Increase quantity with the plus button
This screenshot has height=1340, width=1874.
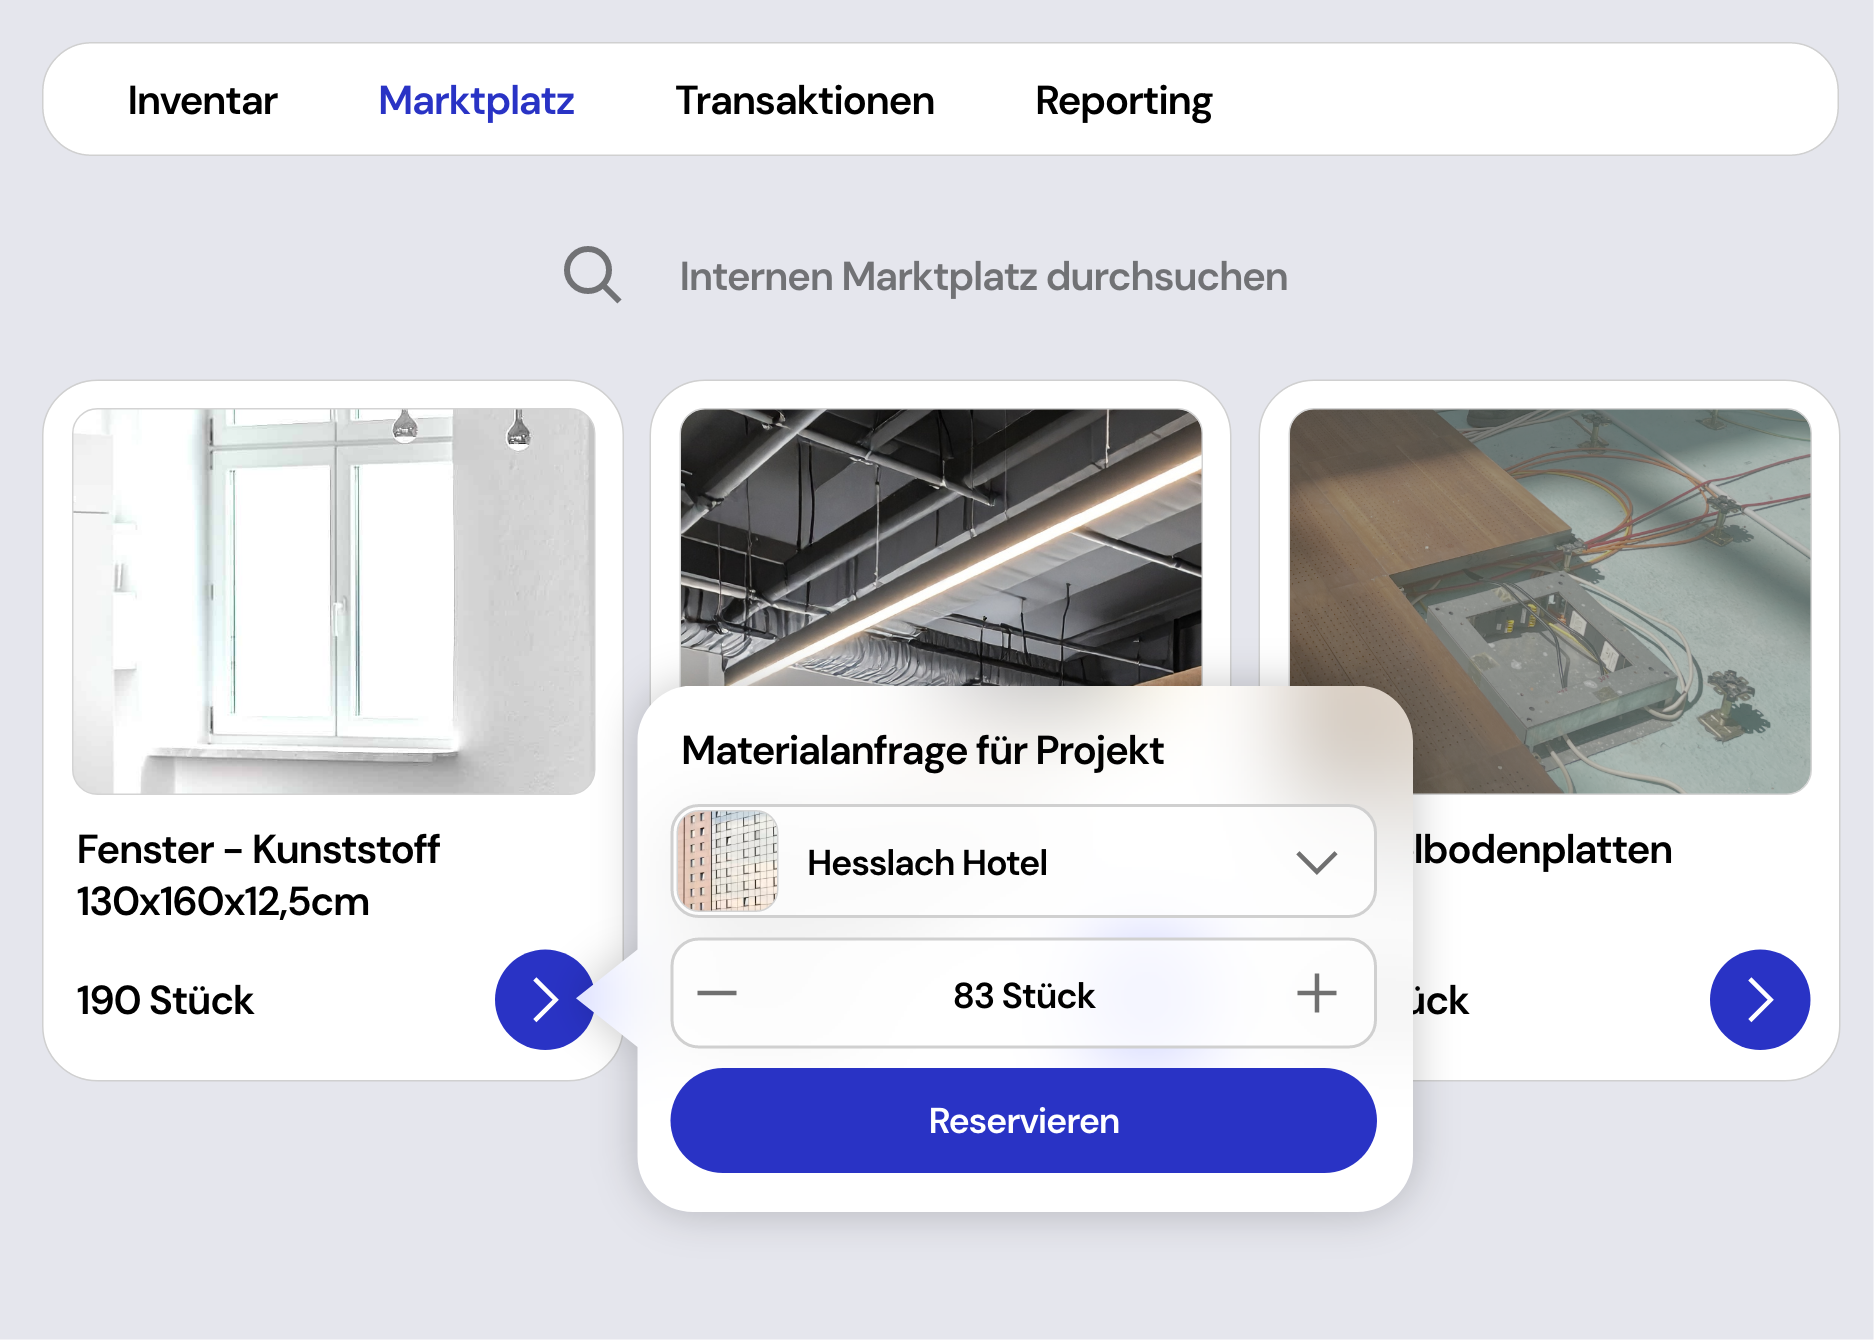pyautogui.click(x=1316, y=993)
